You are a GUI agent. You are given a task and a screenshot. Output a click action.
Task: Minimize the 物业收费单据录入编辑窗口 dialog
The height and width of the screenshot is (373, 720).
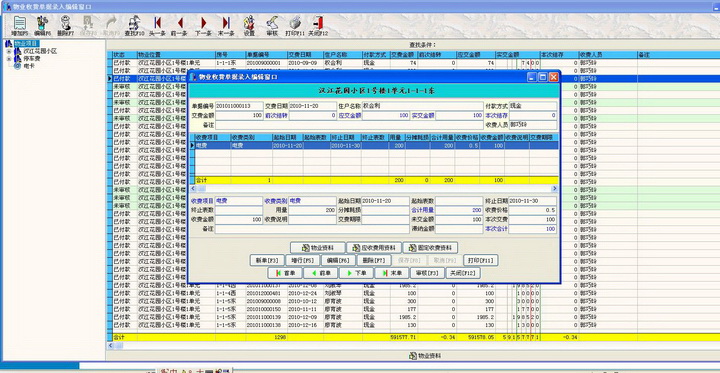pos(532,77)
